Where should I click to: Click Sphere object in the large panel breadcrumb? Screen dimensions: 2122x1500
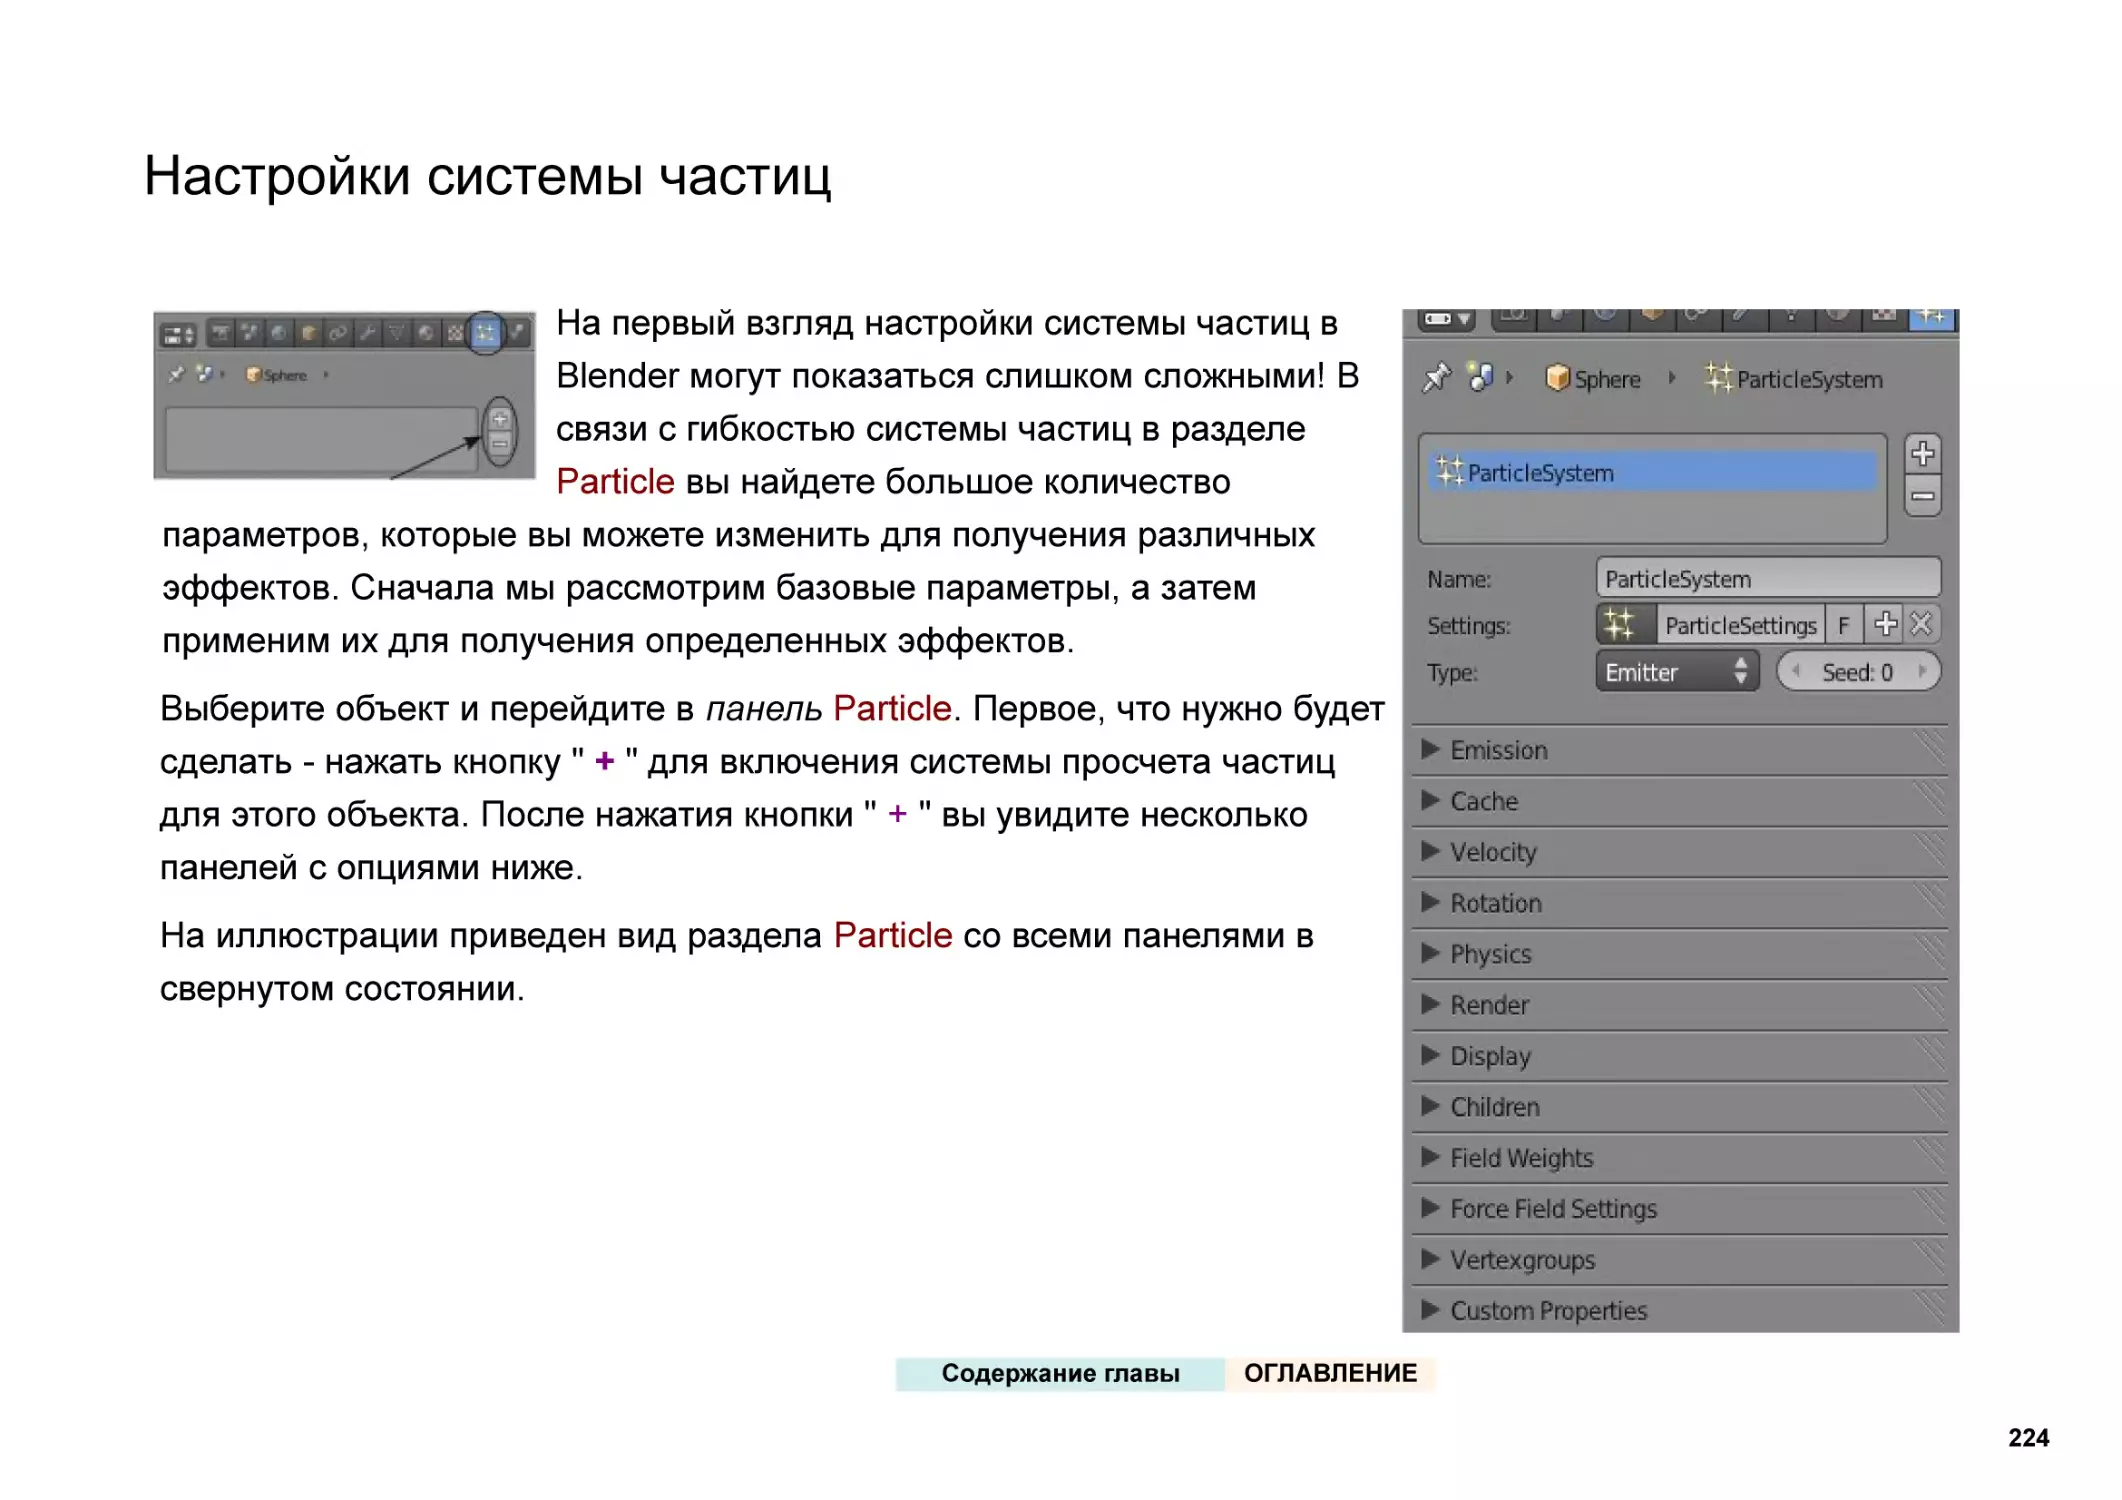pos(1593,379)
